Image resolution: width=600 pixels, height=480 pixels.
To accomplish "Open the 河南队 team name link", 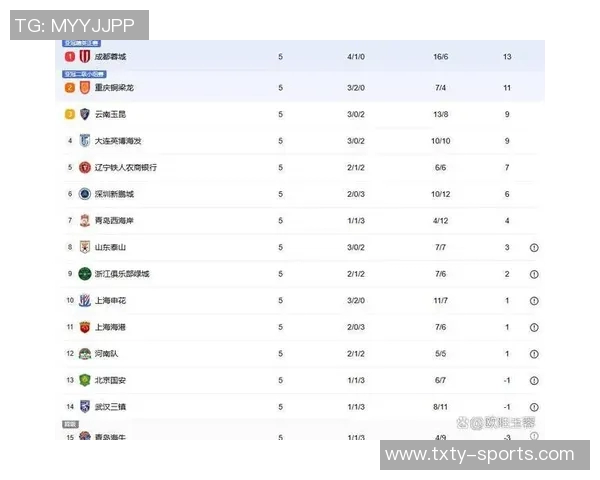I will (x=106, y=354).
